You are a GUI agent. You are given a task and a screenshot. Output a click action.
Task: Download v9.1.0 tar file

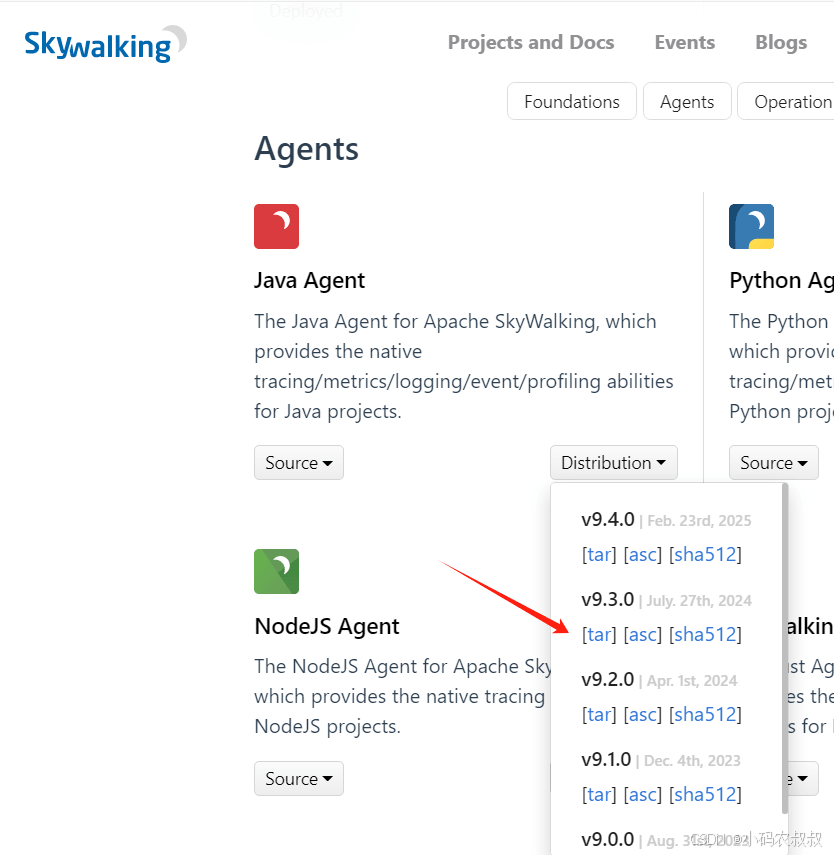[599, 794]
